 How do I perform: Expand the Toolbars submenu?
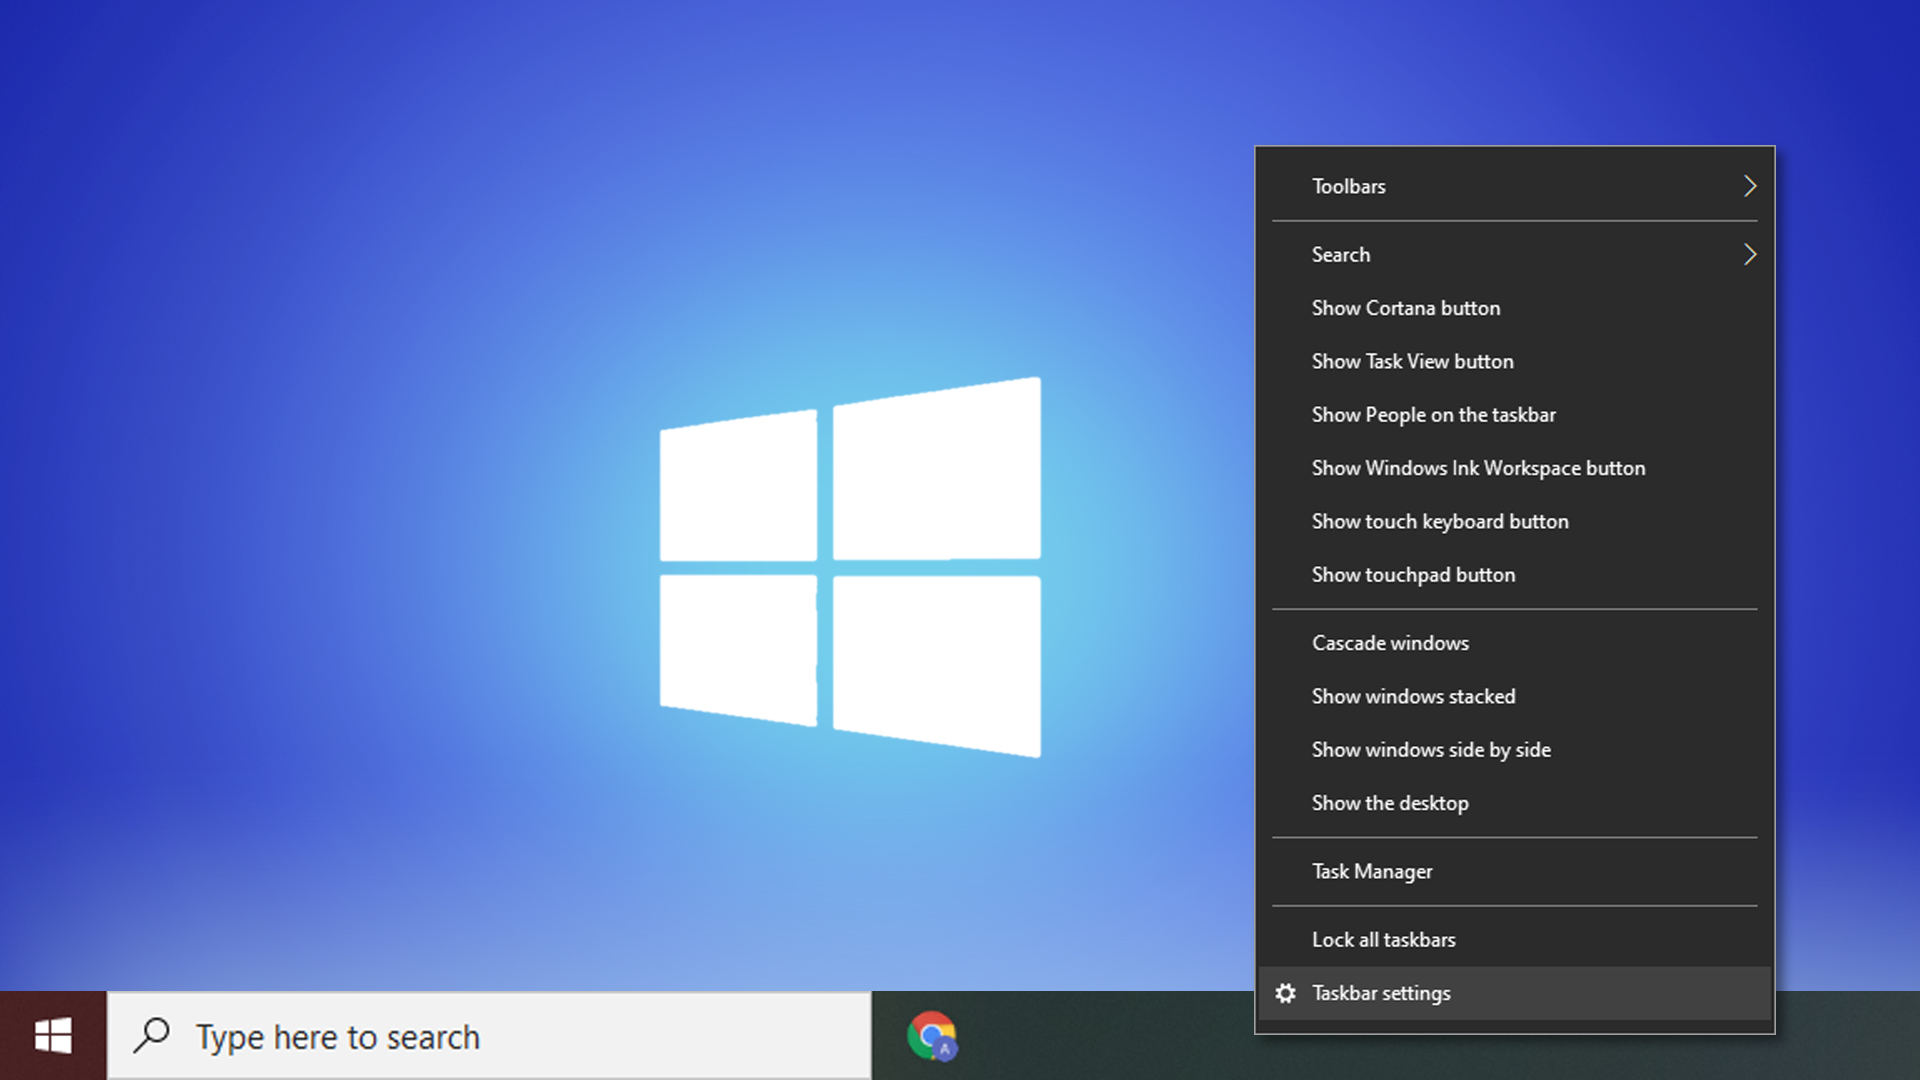(1514, 186)
